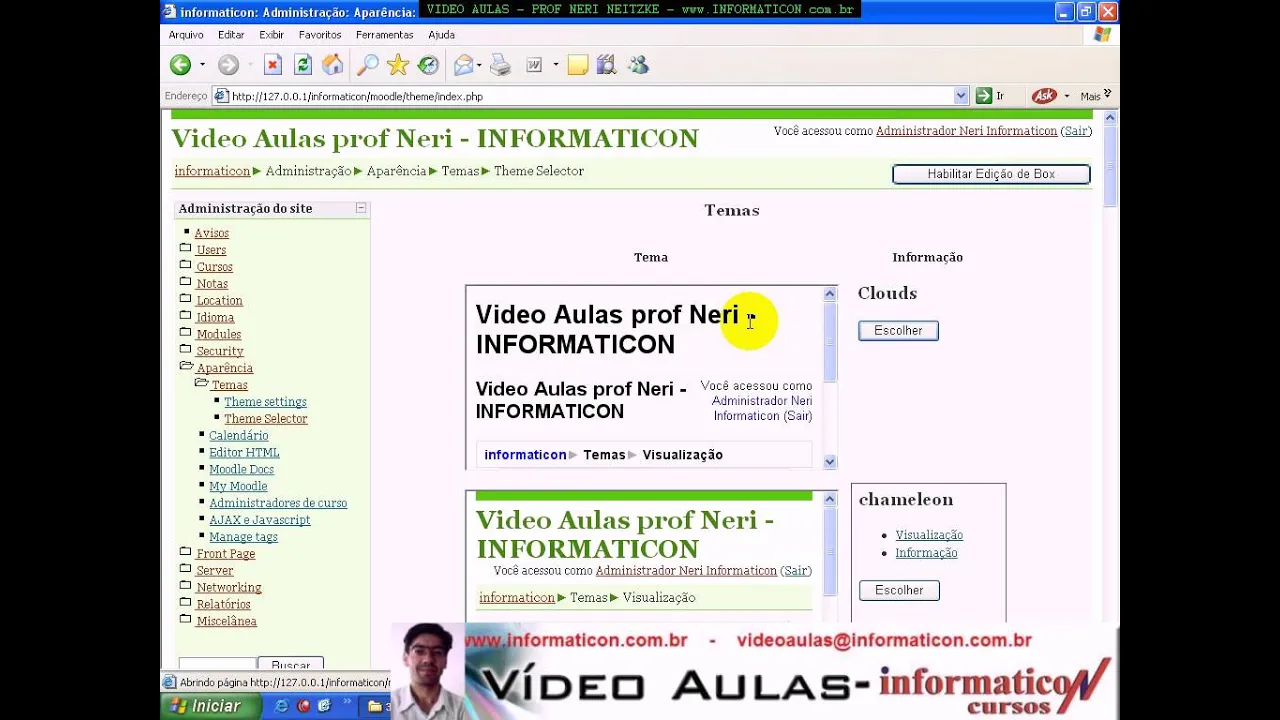
Task: Click the address bar URL field
Action: point(590,96)
